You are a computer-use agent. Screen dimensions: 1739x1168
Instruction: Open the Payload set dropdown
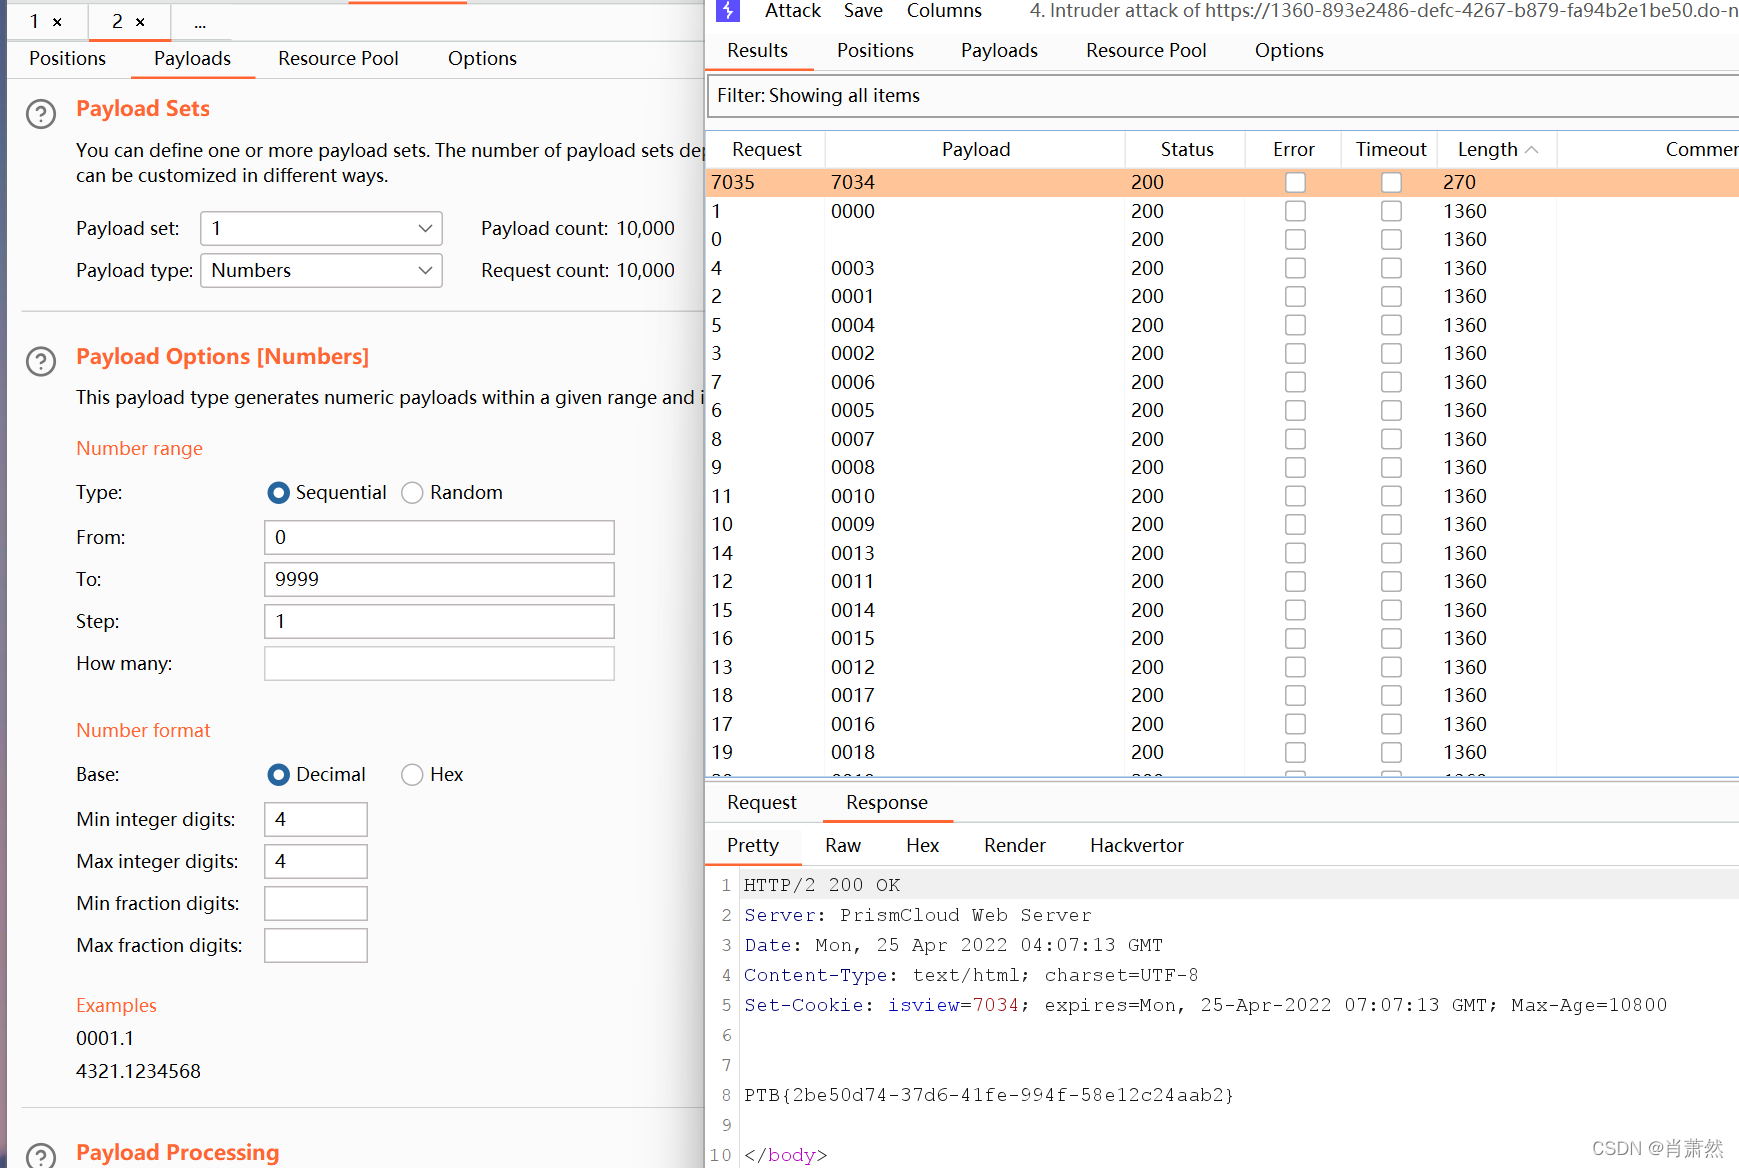click(x=321, y=229)
